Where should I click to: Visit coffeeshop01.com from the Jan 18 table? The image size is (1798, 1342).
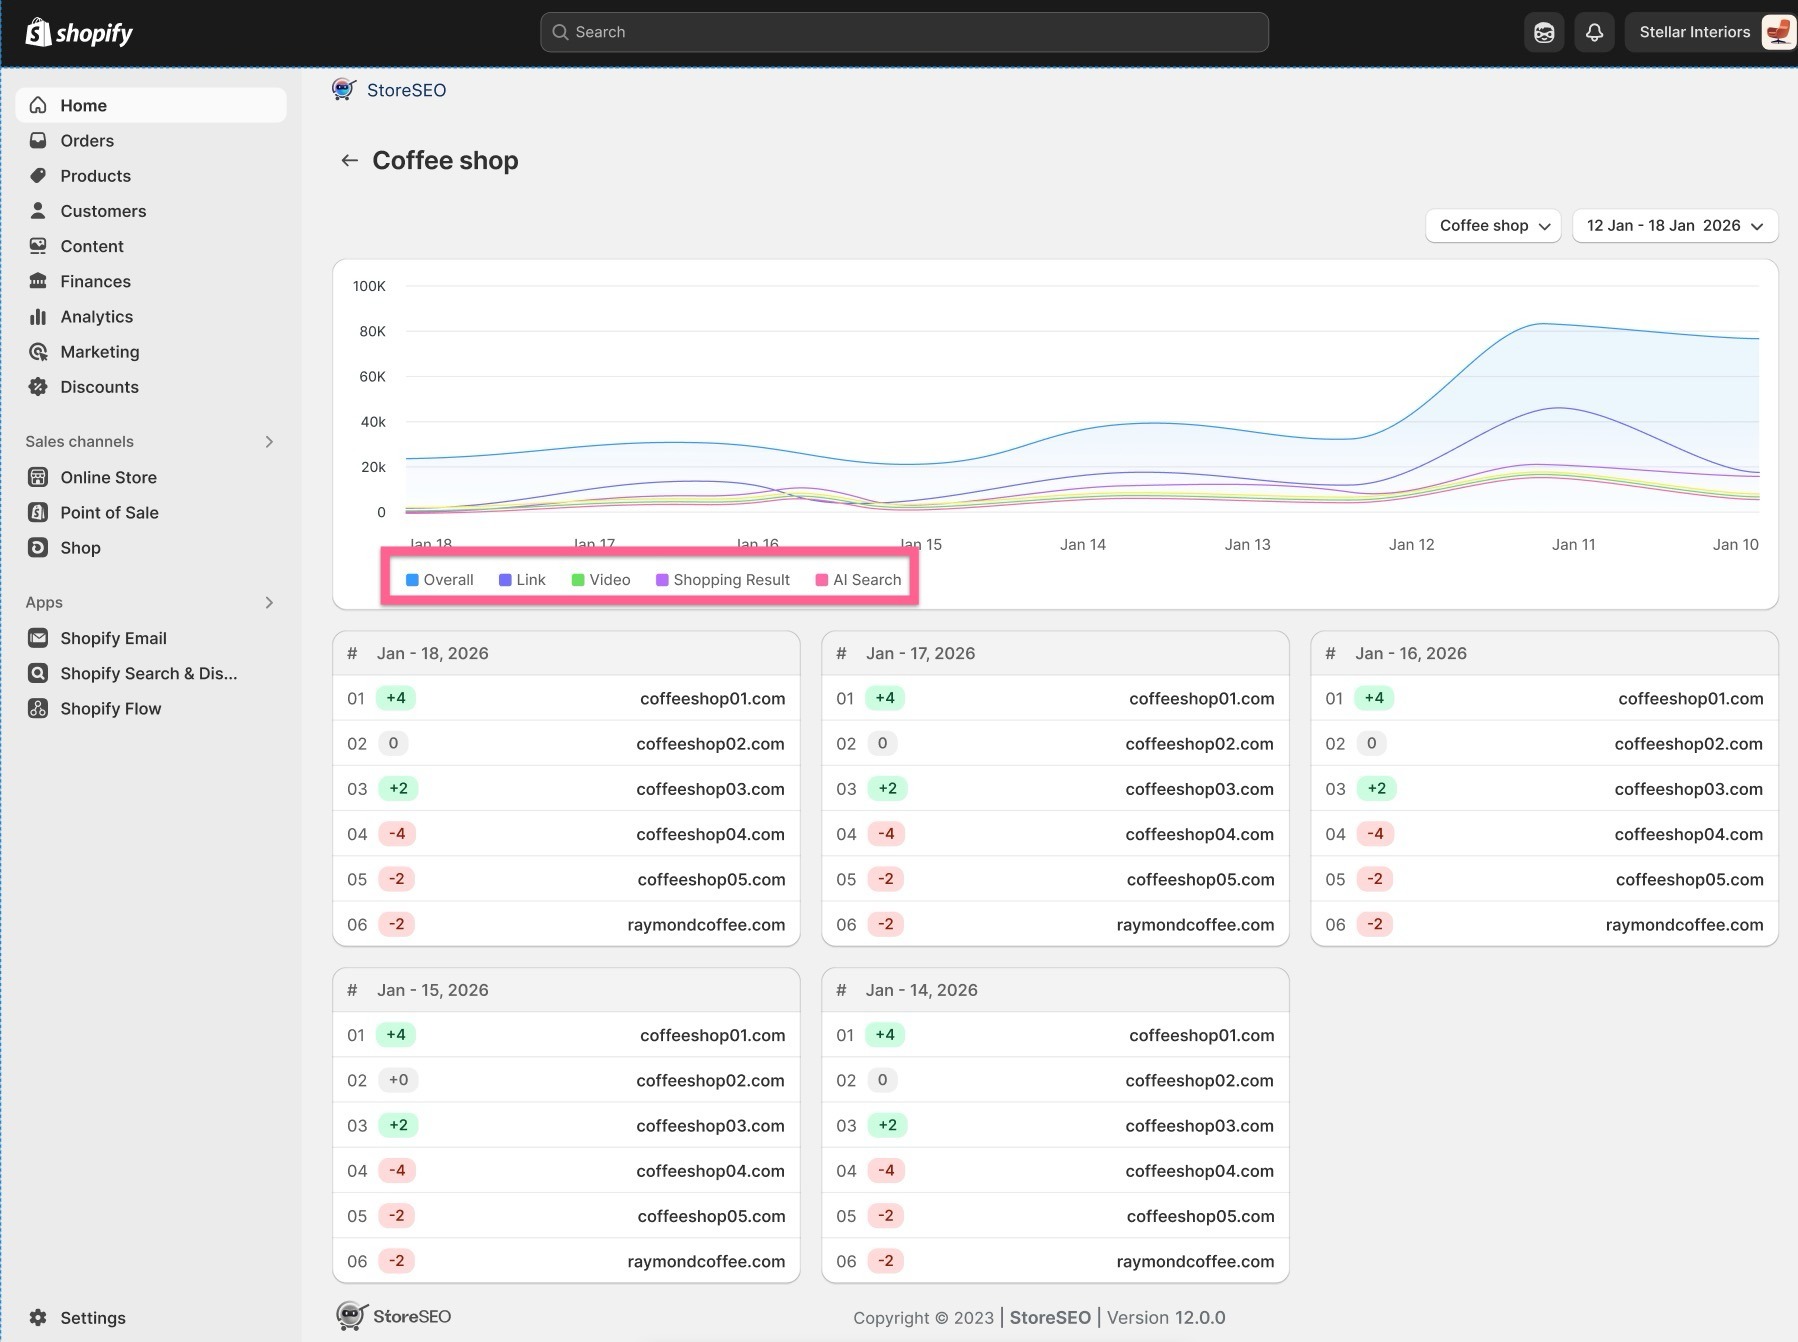pos(712,698)
